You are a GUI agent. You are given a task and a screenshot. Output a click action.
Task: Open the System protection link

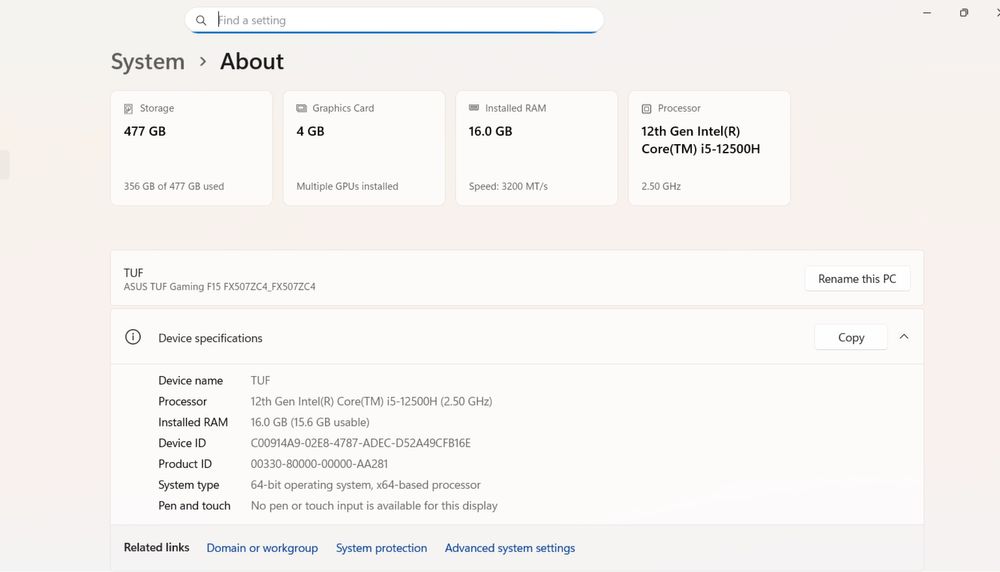coord(381,548)
